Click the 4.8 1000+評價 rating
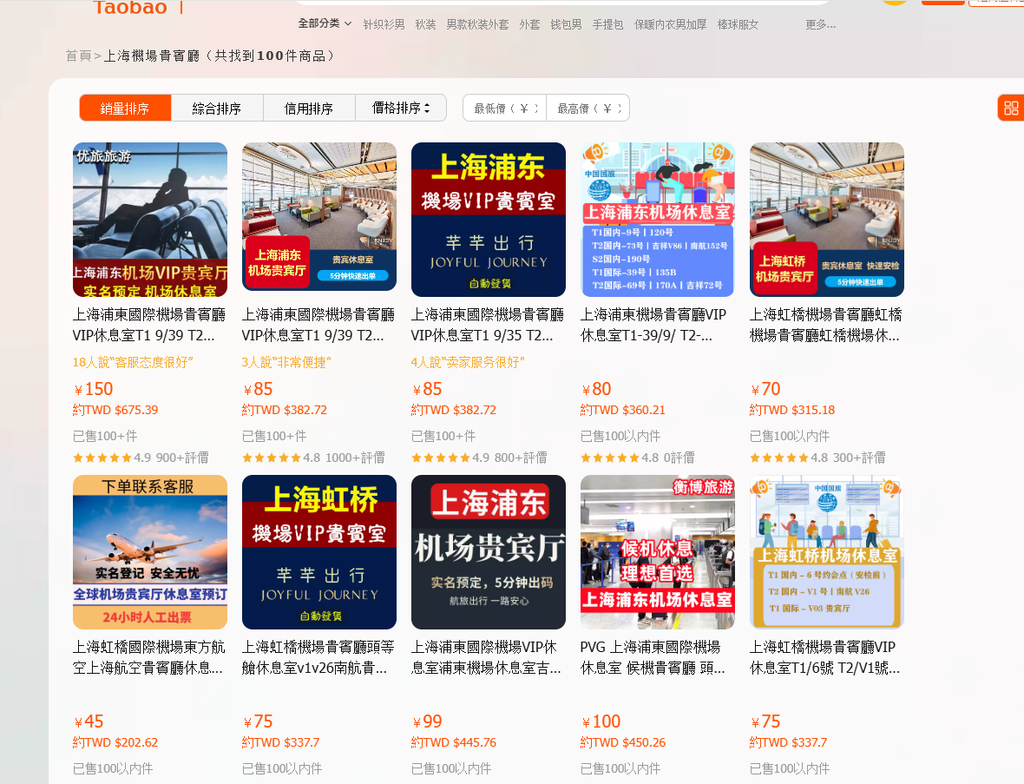The width and height of the screenshot is (1024, 784). tap(313, 458)
